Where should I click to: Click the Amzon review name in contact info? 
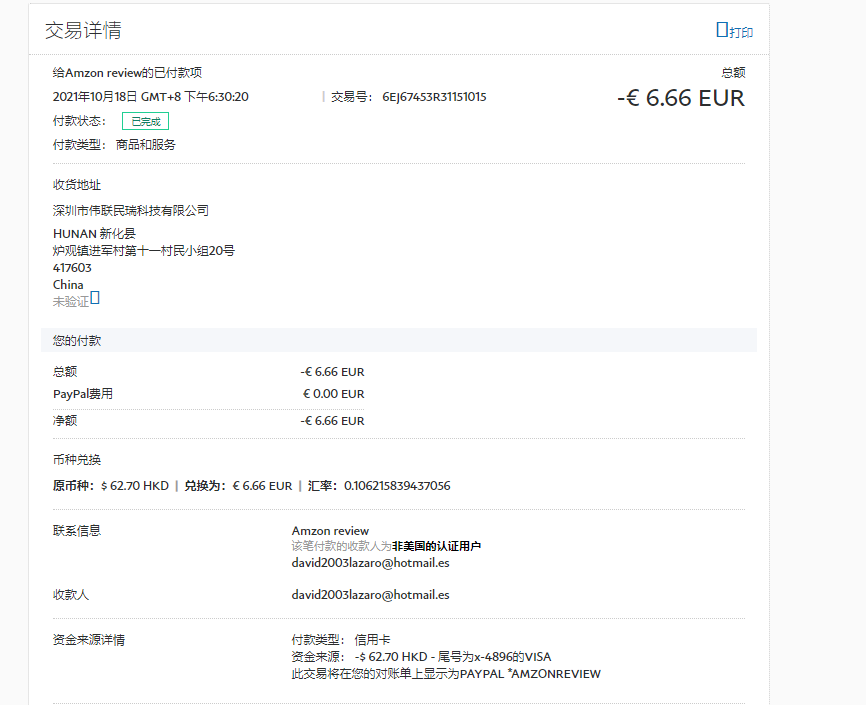(x=330, y=531)
